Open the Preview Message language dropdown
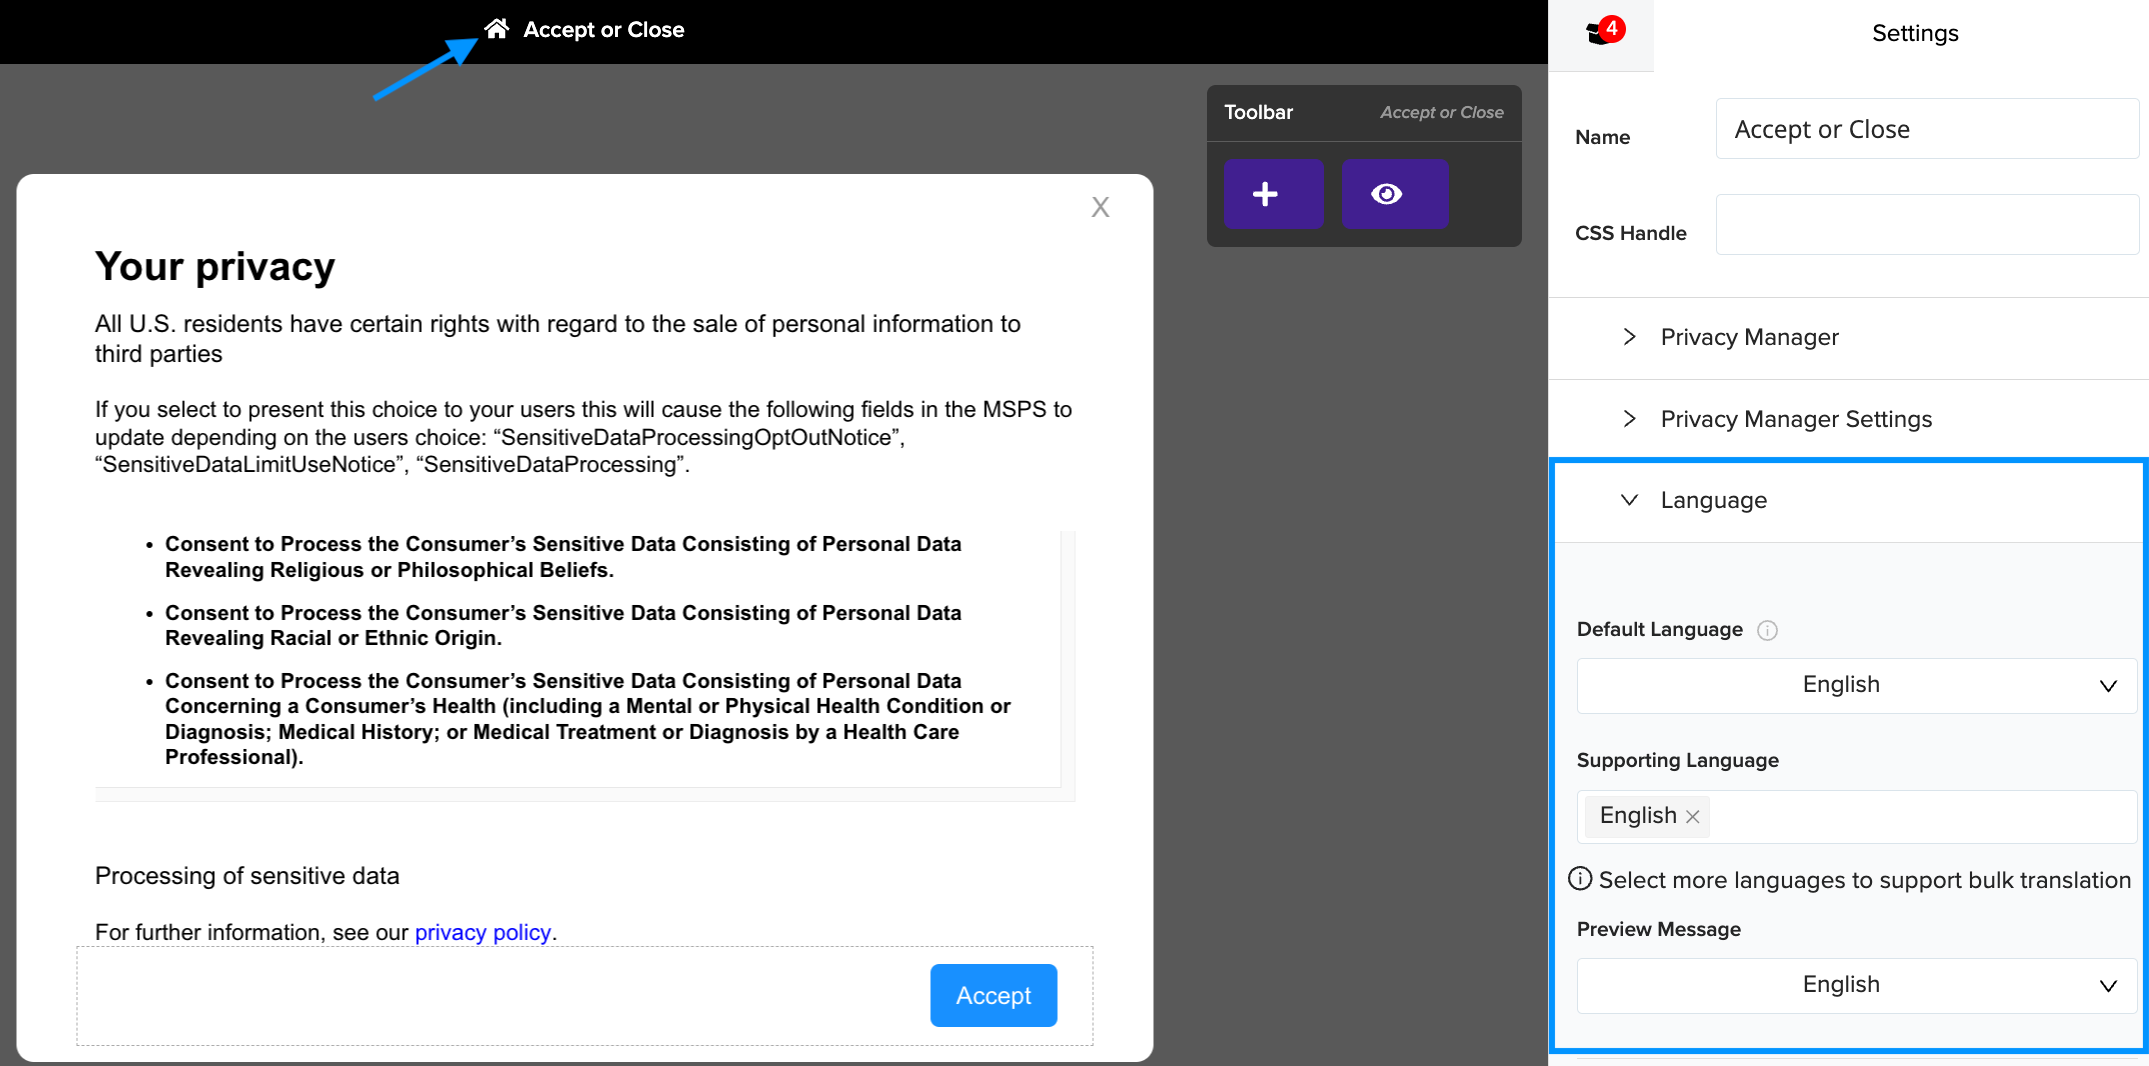2149x1066 pixels. (1856, 985)
